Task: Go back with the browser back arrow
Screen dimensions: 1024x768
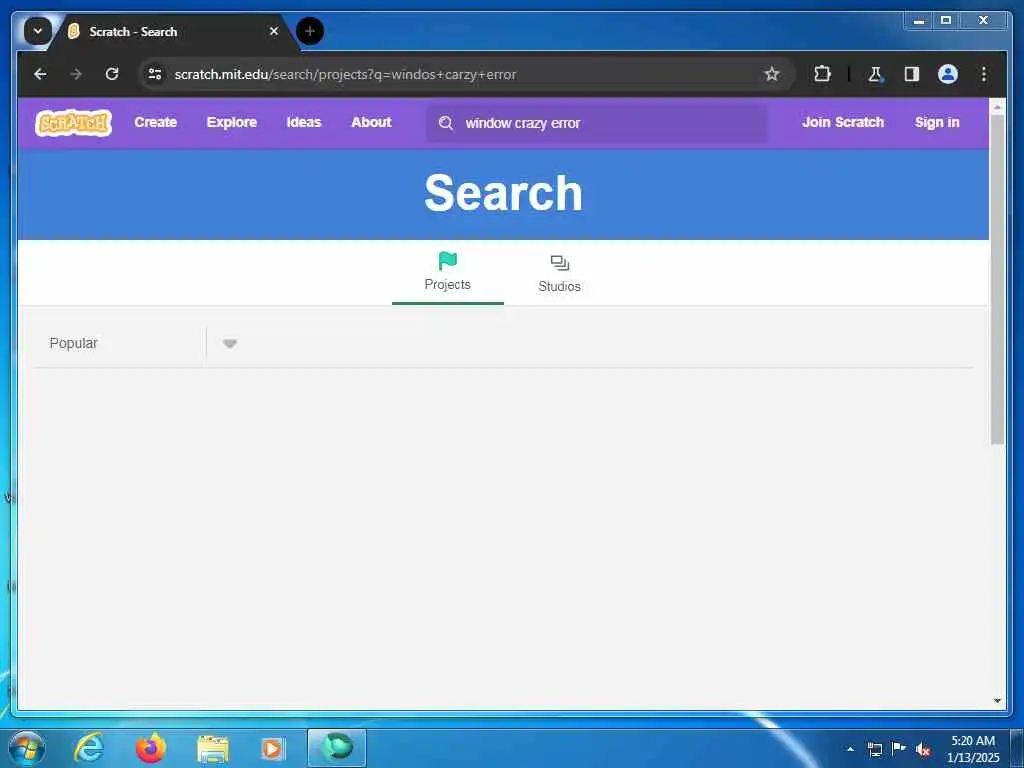Action: 40,74
